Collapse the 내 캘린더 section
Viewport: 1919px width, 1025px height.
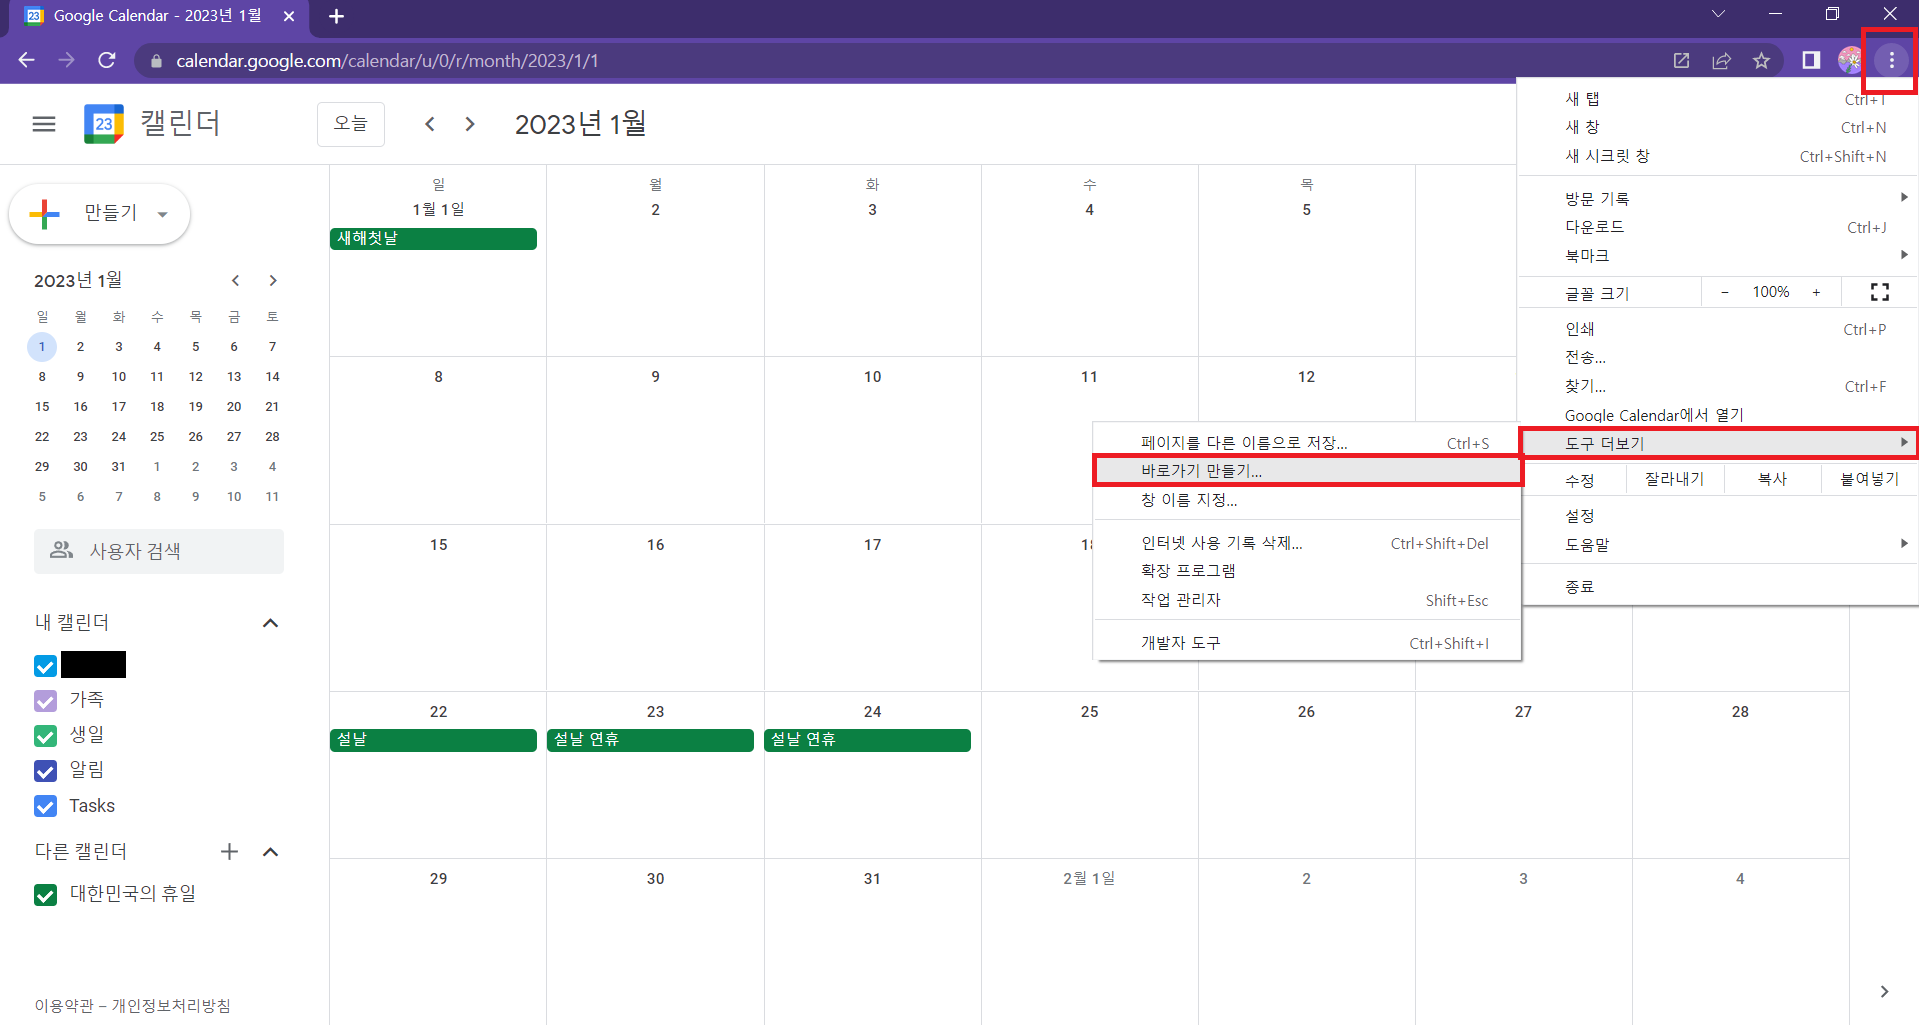(x=270, y=623)
